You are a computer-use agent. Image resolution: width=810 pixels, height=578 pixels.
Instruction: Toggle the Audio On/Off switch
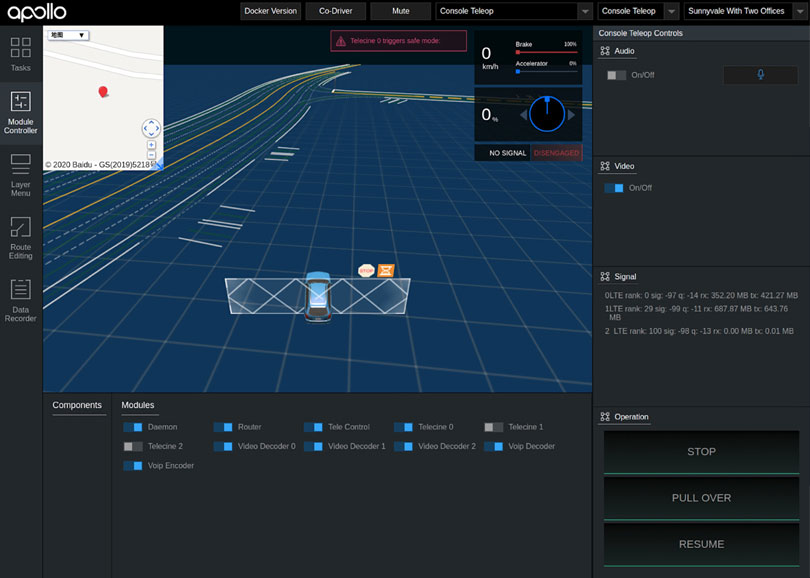616,75
